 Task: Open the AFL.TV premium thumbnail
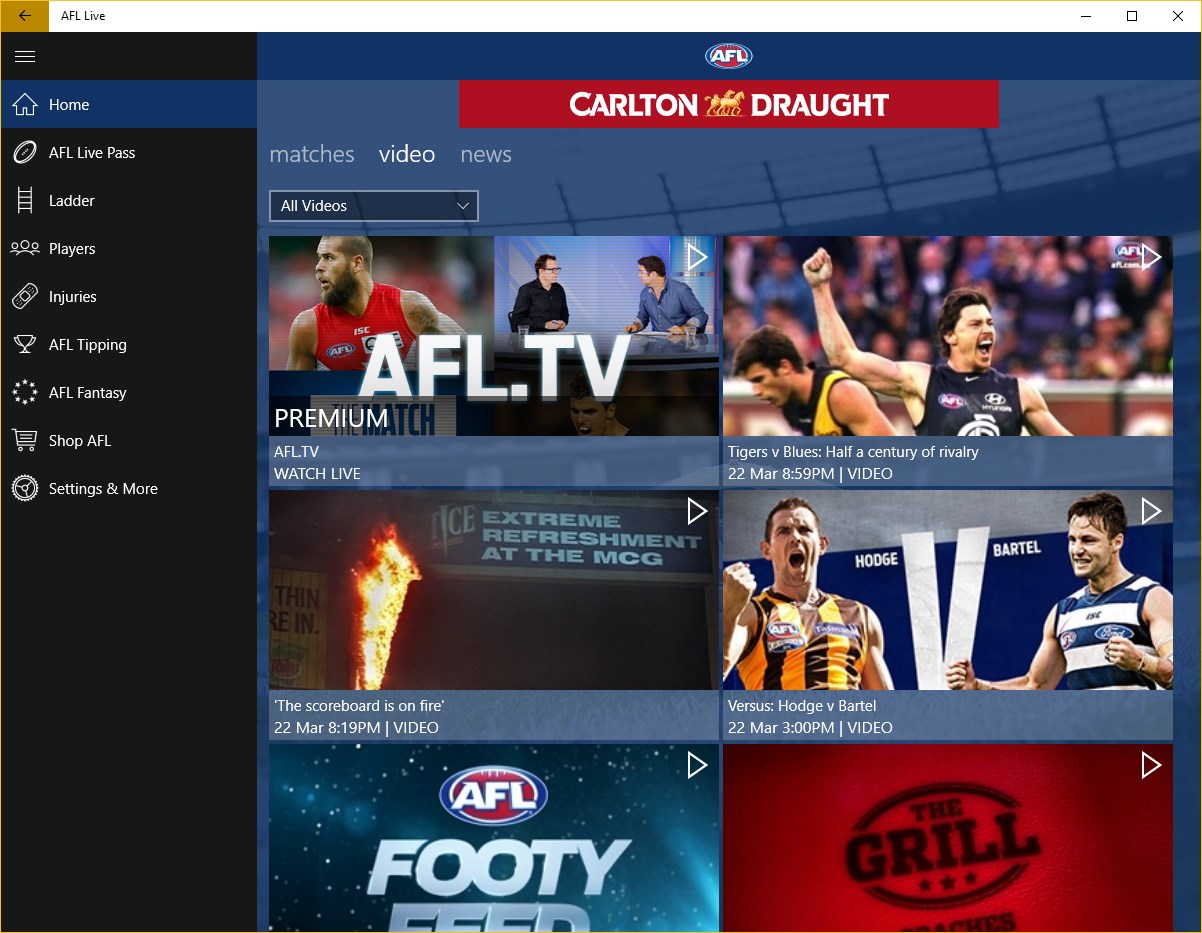[x=494, y=336]
